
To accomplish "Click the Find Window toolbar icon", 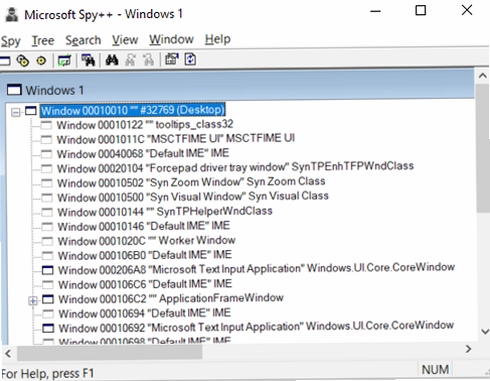I will pos(88,60).
